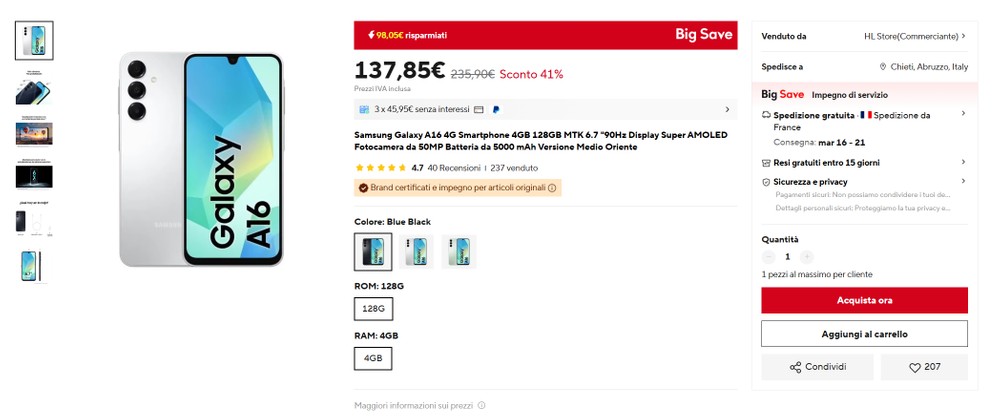This screenshot has width=1000, height=417.
Task: Select the 4GB RAM option
Action: point(373,358)
